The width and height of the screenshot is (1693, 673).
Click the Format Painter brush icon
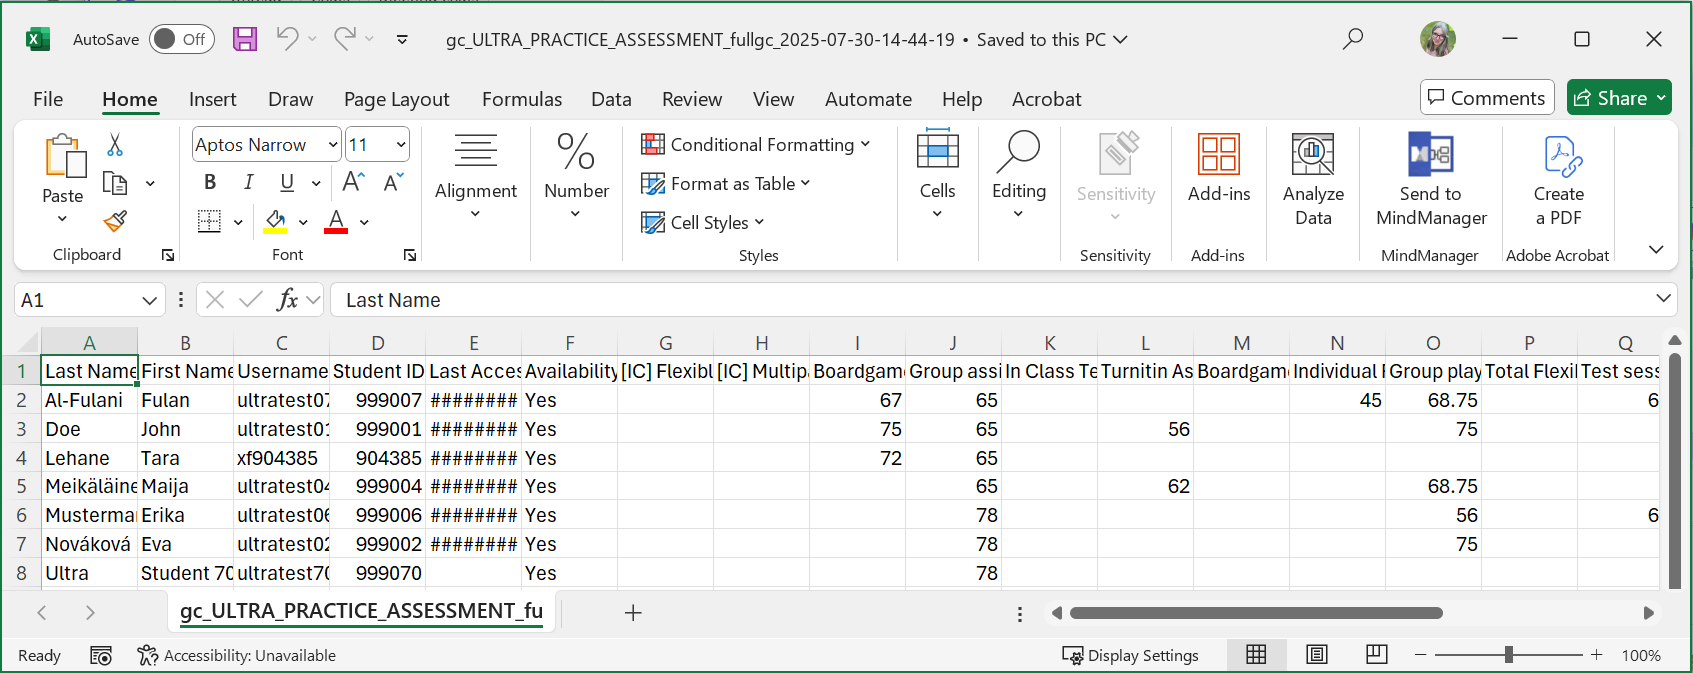[x=115, y=221]
